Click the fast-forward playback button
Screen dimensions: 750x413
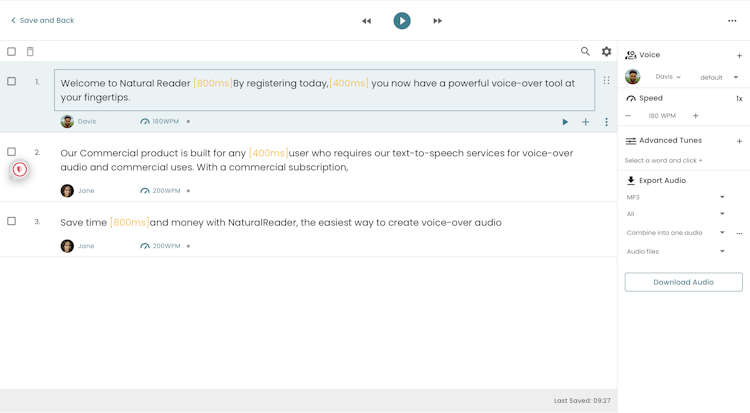(437, 21)
